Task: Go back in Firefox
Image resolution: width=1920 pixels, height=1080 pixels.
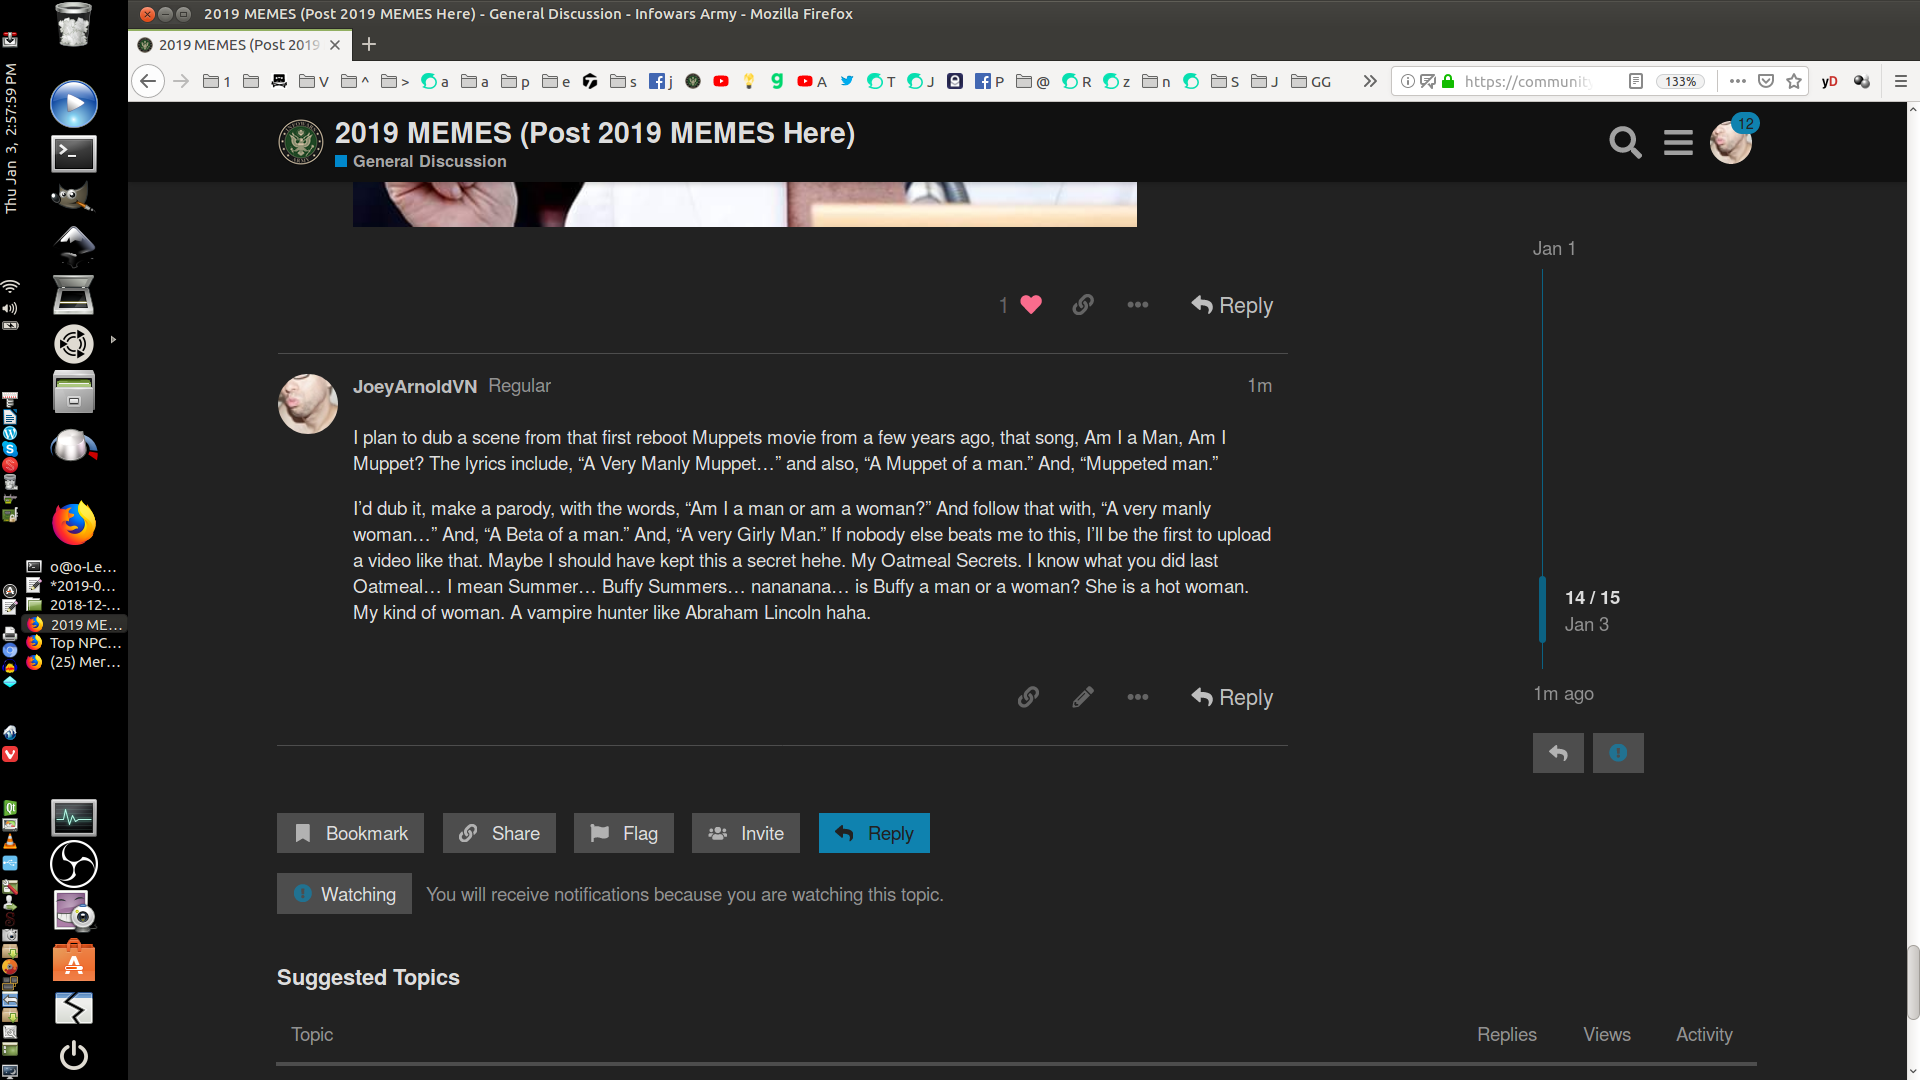Action: 148,81
